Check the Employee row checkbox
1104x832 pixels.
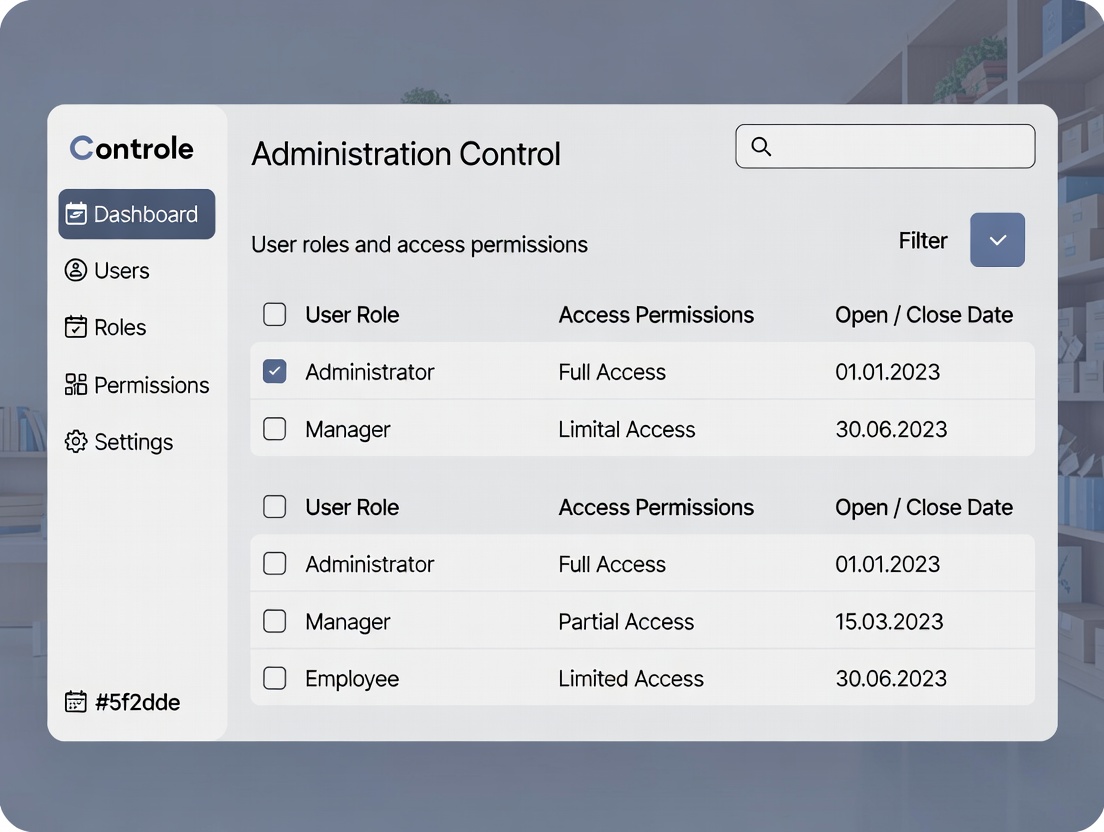tap(274, 678)
